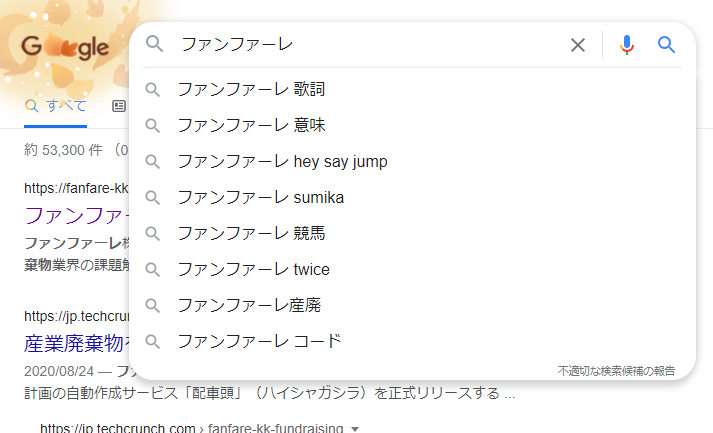
Task: Click magnifier icon beside twice suggestion
Action: [x=152, y=269]
